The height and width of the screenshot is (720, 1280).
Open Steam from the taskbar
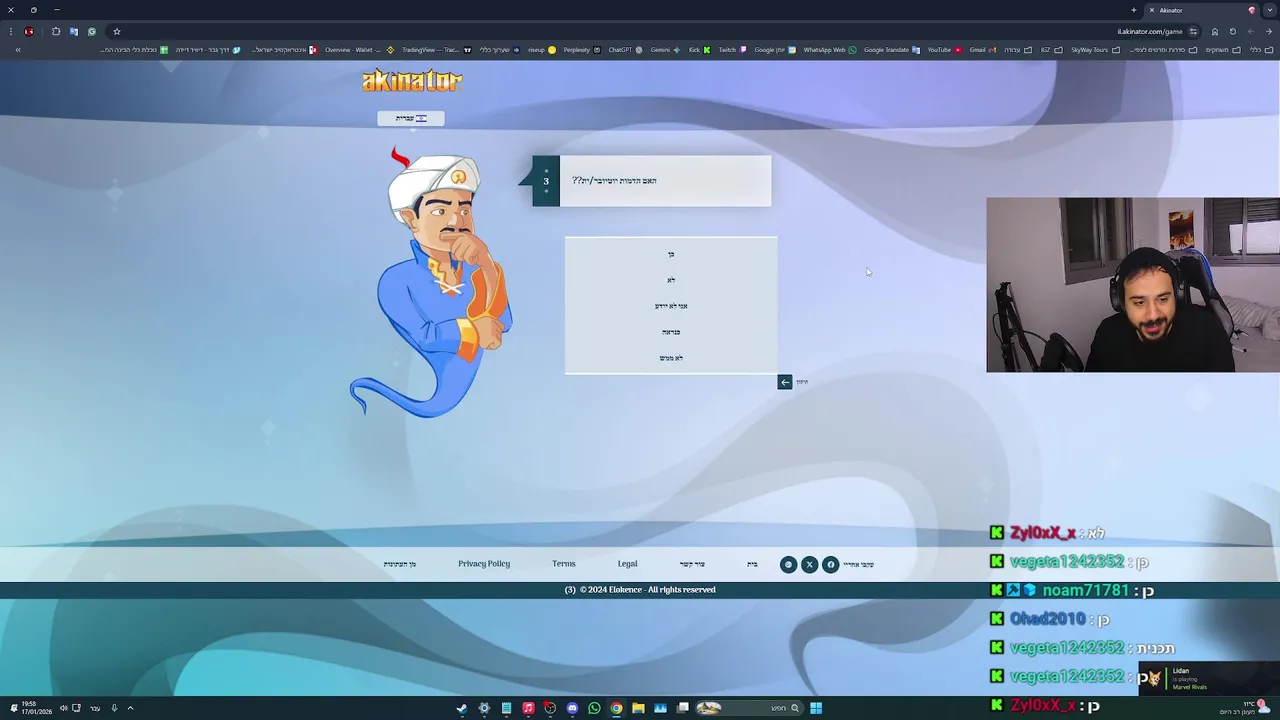(462, 708)
